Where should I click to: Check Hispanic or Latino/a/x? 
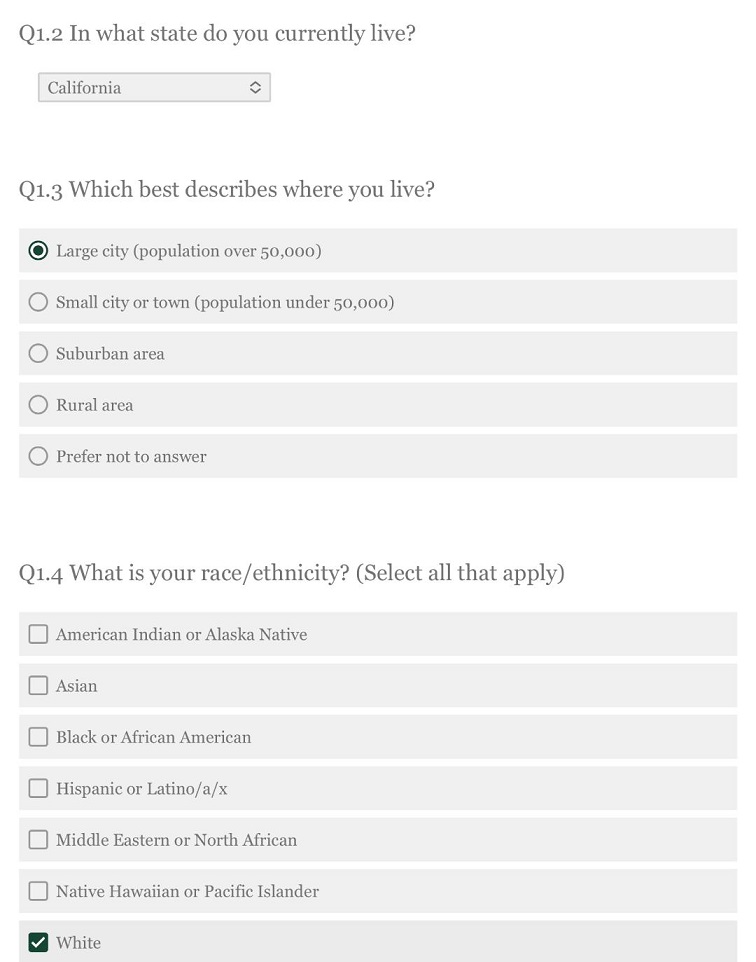38,788
